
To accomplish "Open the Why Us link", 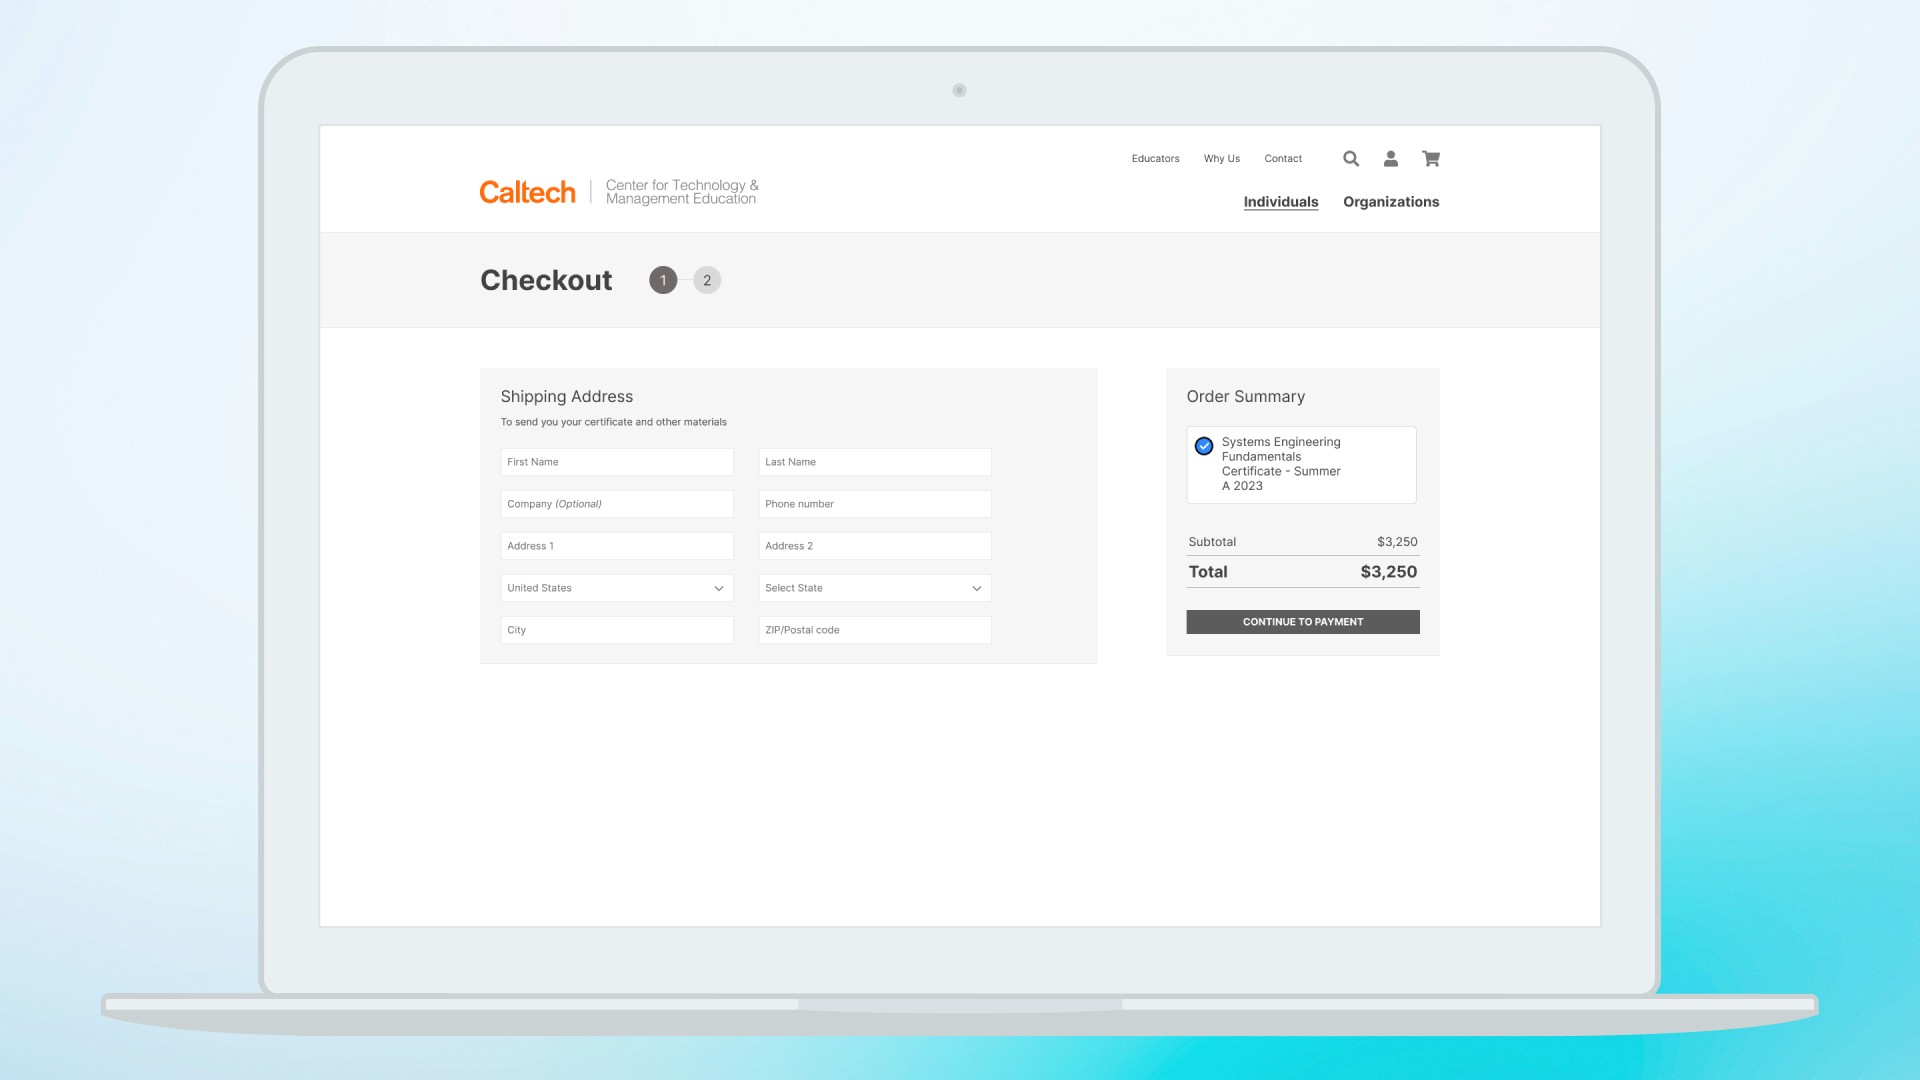I will [x=1221, y=159].
